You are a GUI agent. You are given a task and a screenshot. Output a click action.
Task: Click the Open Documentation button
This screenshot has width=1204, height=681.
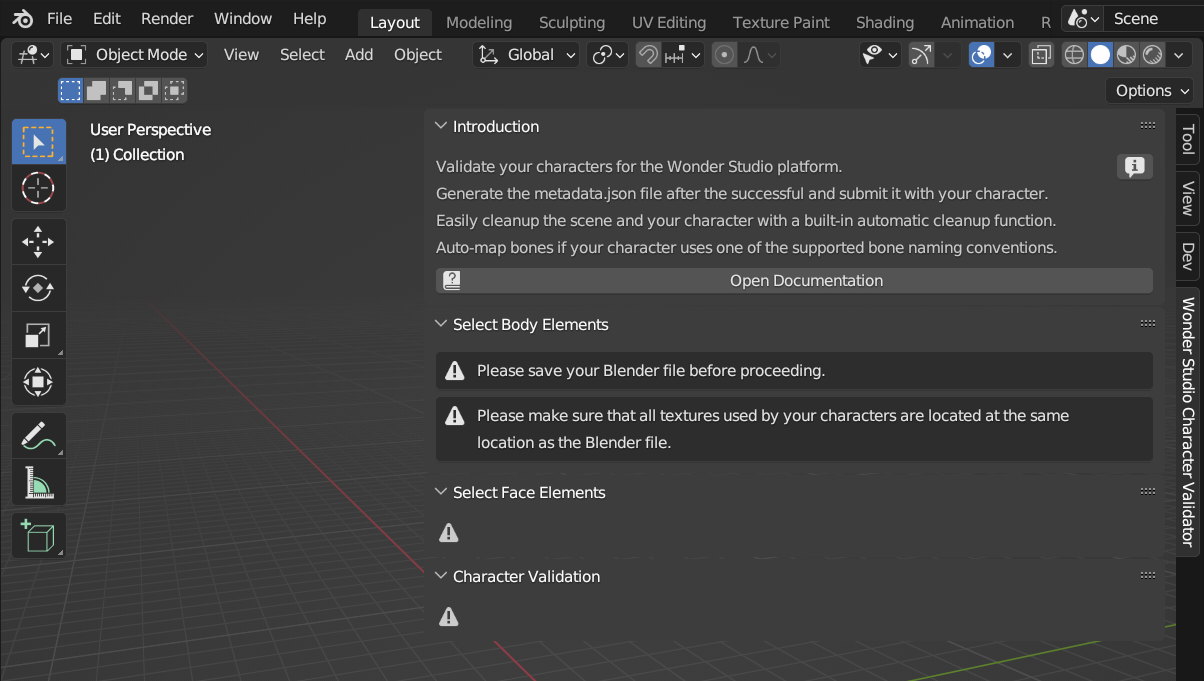pos(795,281)
